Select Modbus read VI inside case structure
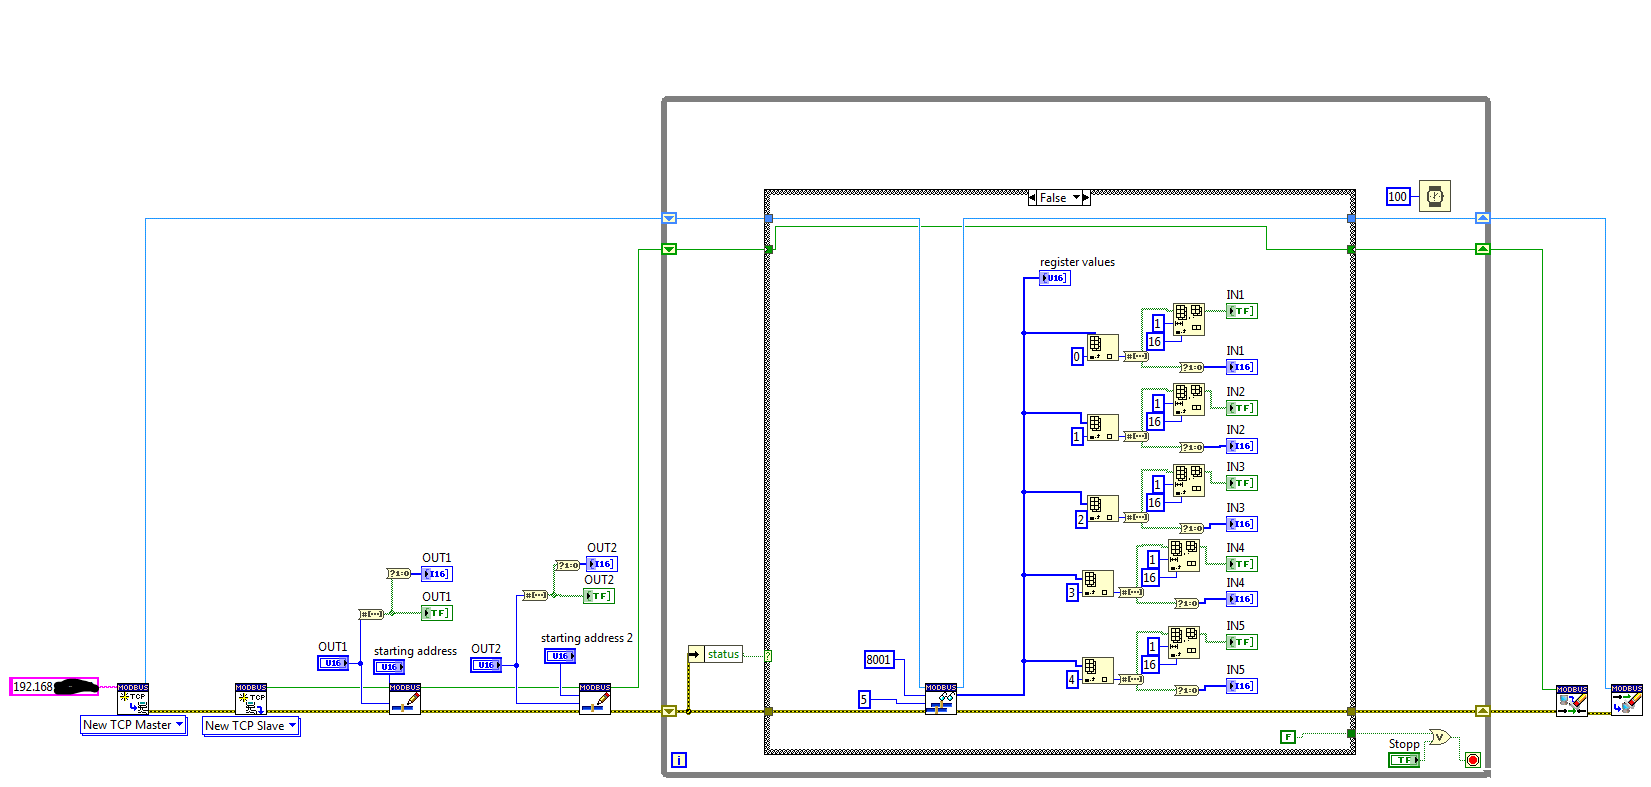1651x787 pixels. click(x=941, y=698)
